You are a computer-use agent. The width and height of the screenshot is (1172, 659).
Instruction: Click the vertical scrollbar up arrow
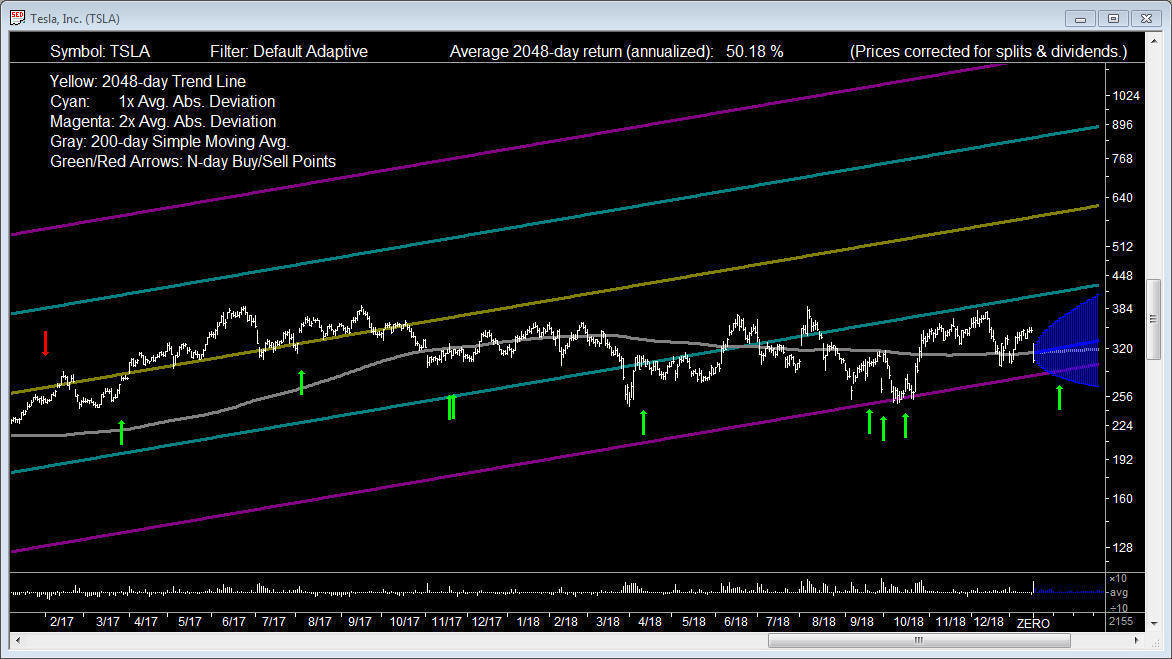[x=1154, y=40]
